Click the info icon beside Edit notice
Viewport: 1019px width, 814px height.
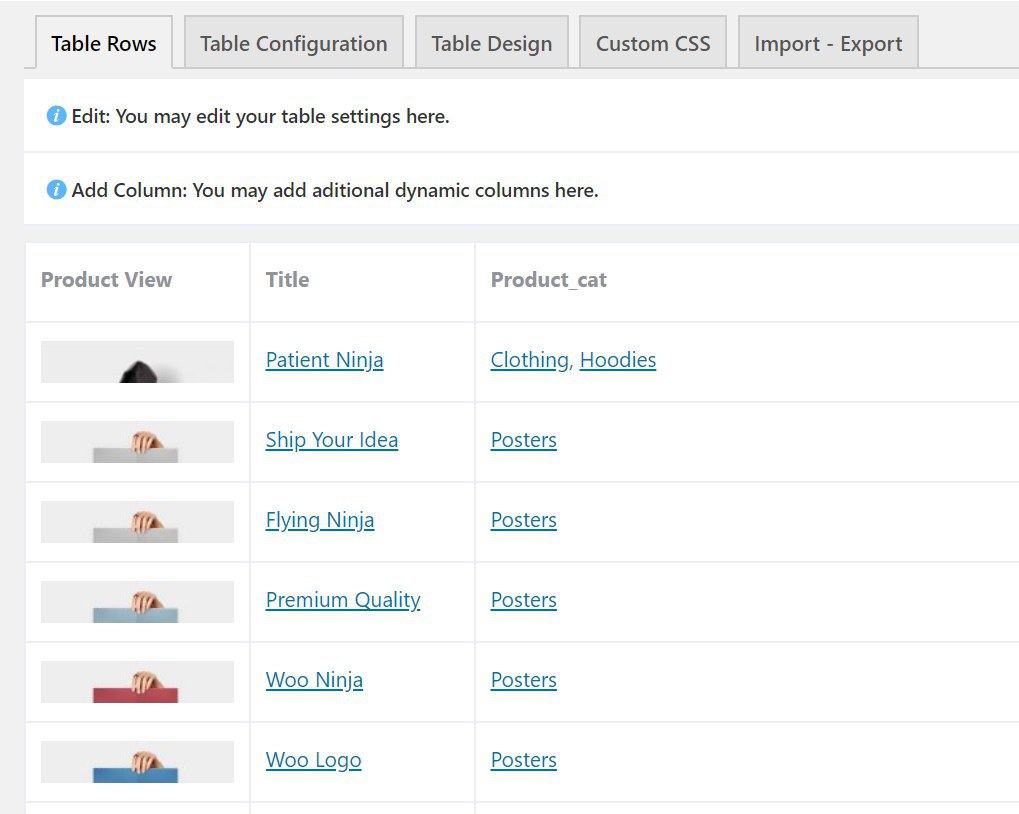56,116
